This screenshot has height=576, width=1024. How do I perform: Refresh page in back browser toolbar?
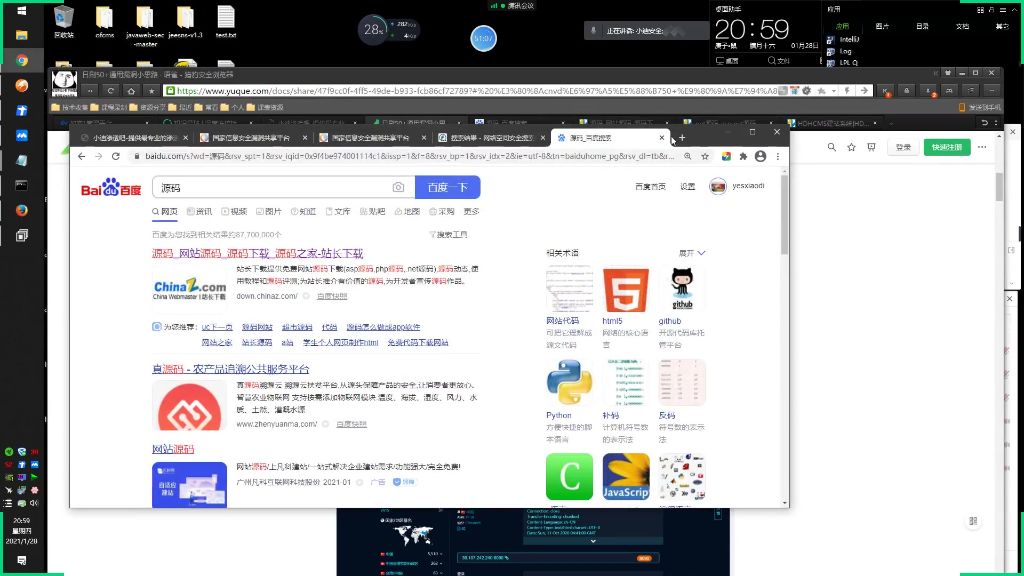tap(110, 91)
